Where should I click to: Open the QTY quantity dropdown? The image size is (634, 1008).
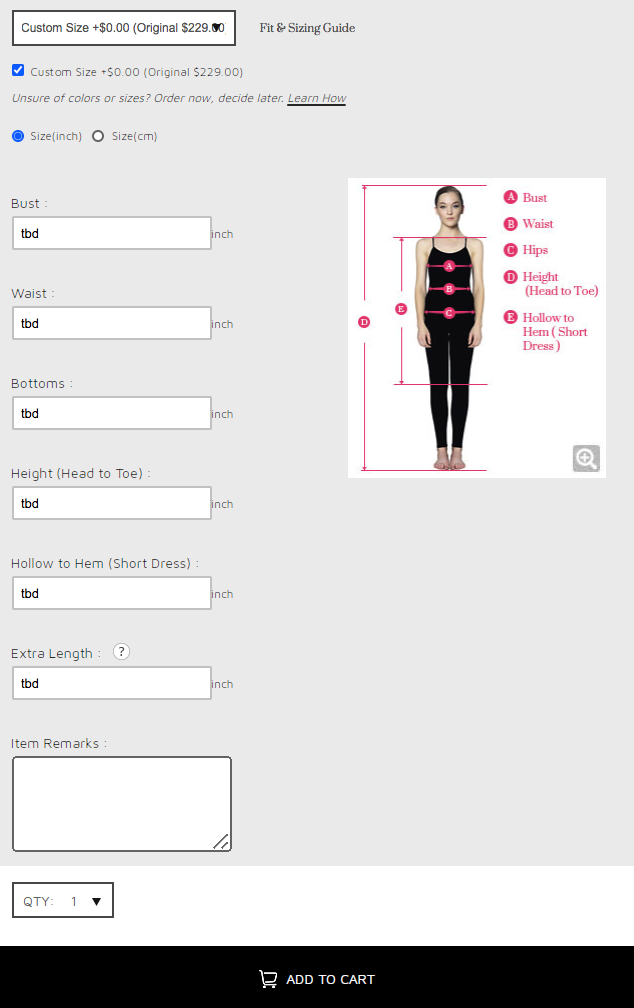[x=63, y=900]
